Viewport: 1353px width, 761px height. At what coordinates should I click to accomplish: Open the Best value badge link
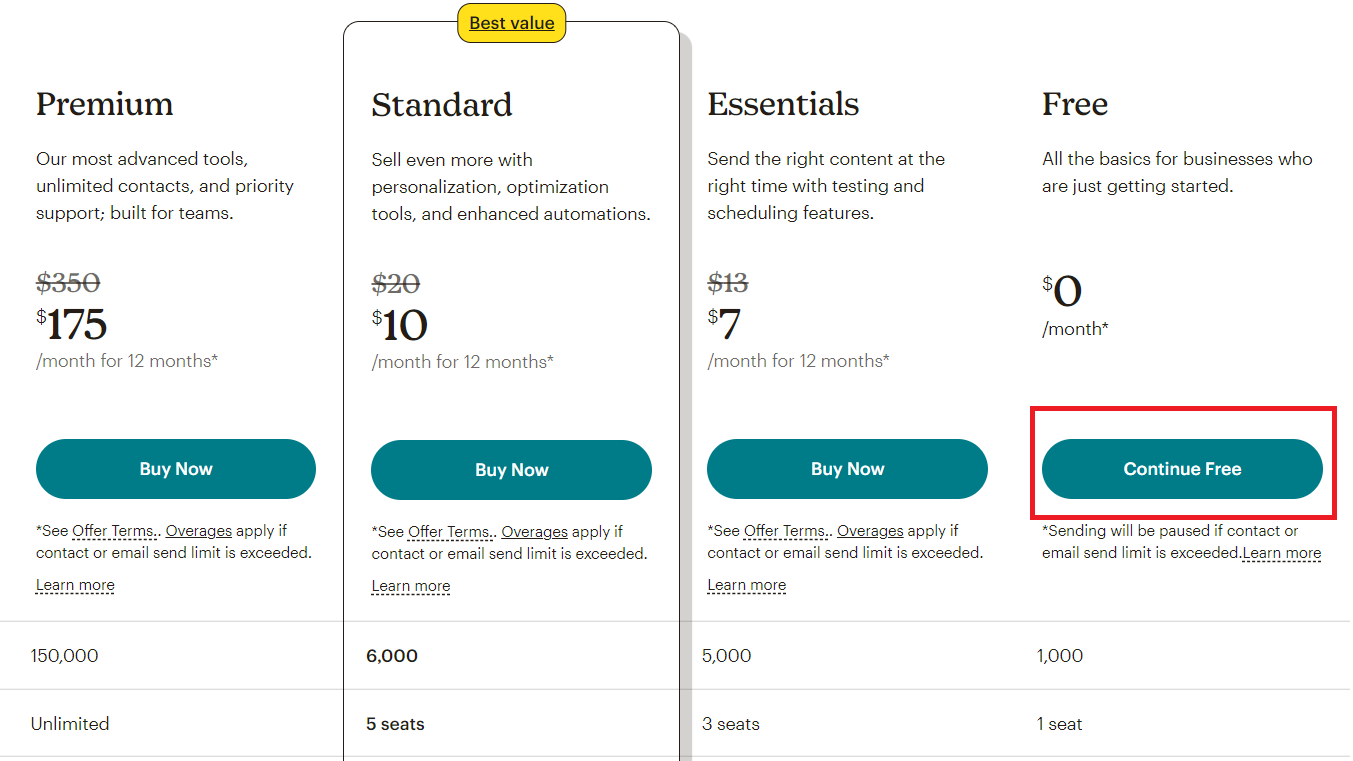tap(512, 23)
